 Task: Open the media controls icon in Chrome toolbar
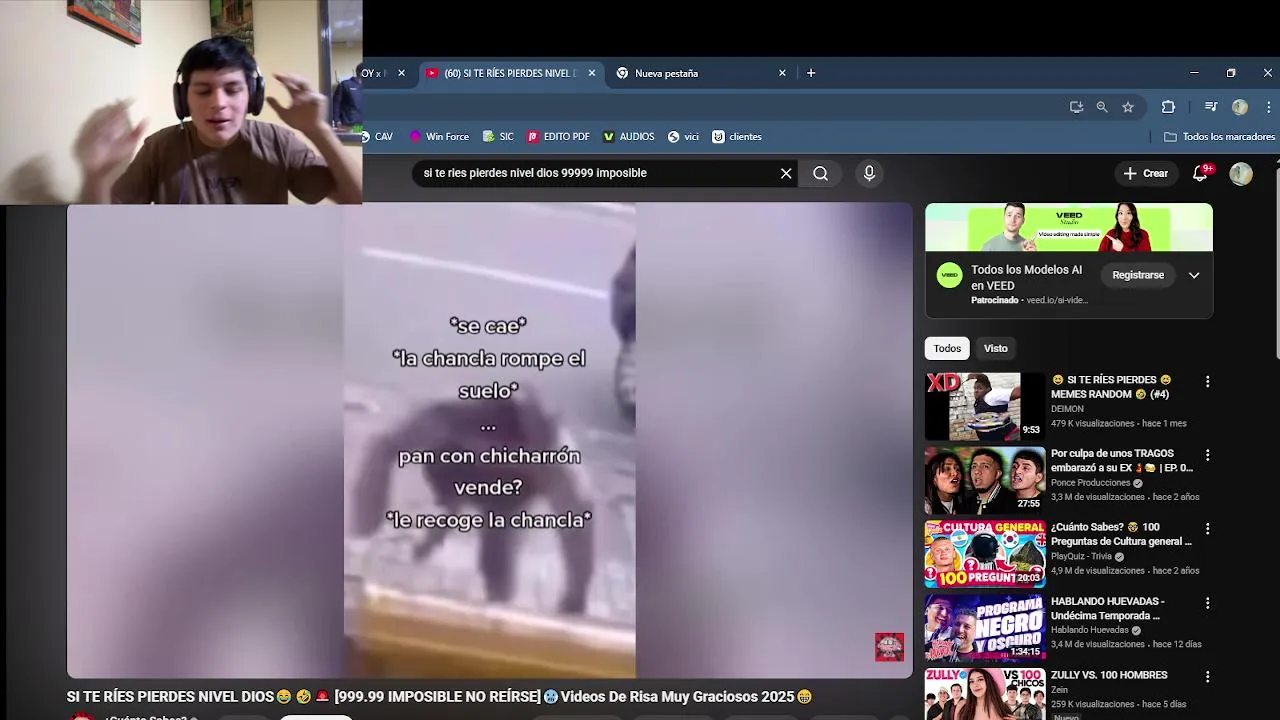point(1211,107)
